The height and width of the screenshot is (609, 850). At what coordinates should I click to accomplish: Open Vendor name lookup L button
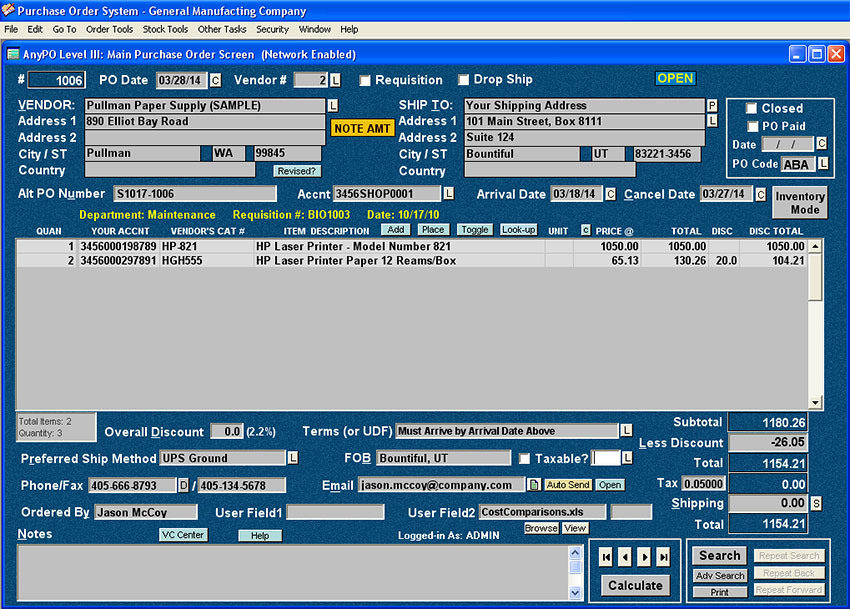coord(332,106)
